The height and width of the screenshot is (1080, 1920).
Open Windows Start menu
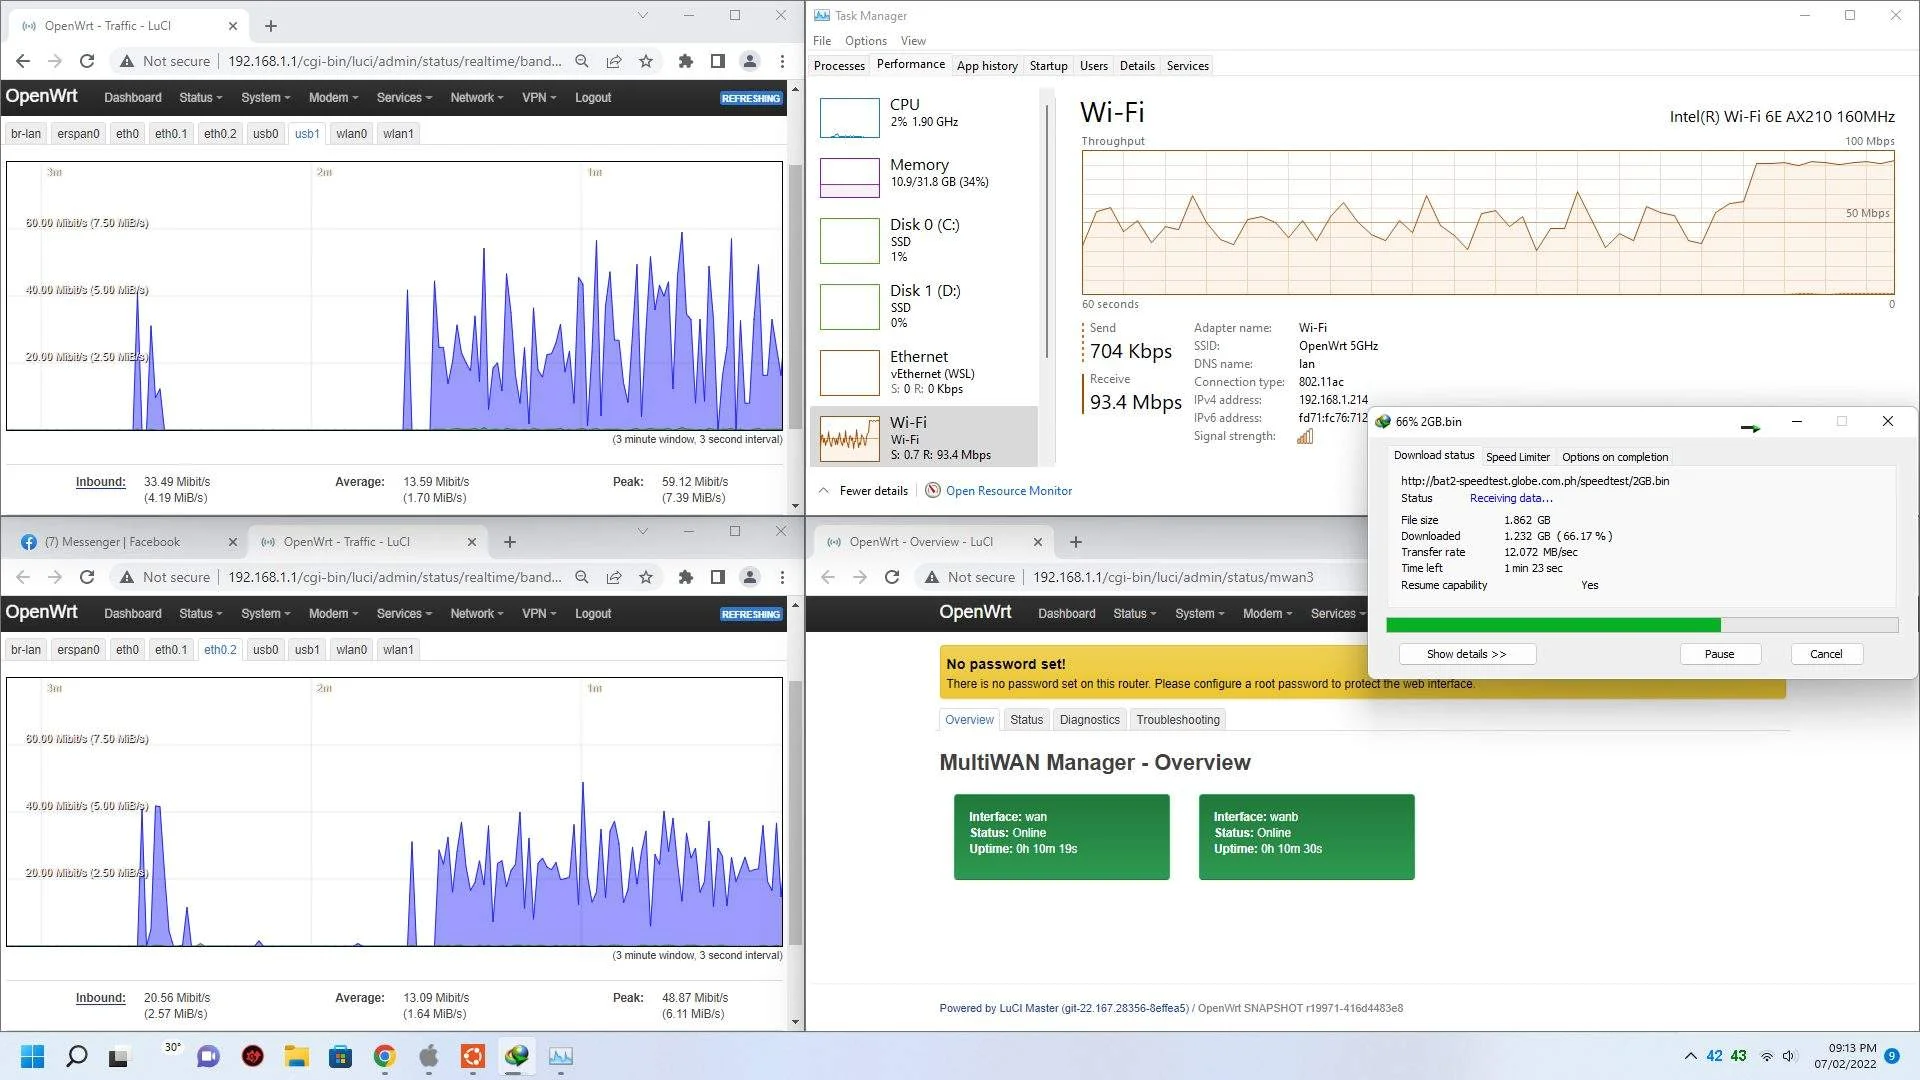coord(33,1056)
